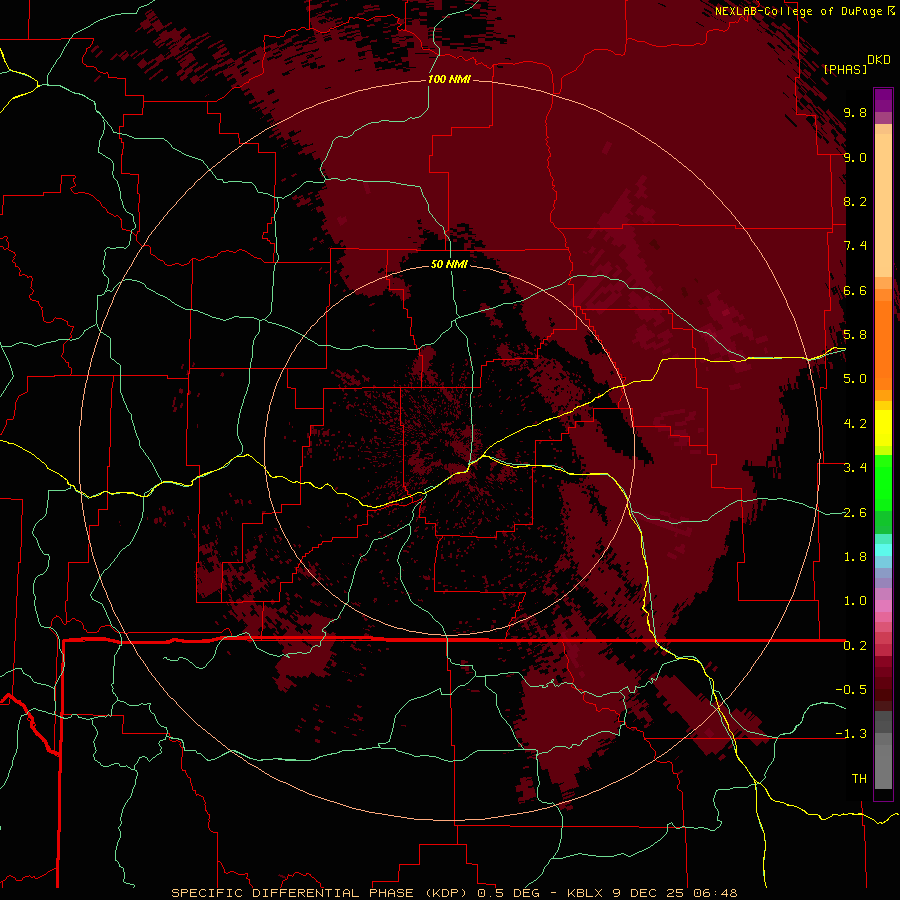900x900 pixels.
Task: Click the [PHAS] legend label
Action: [845, 70]
